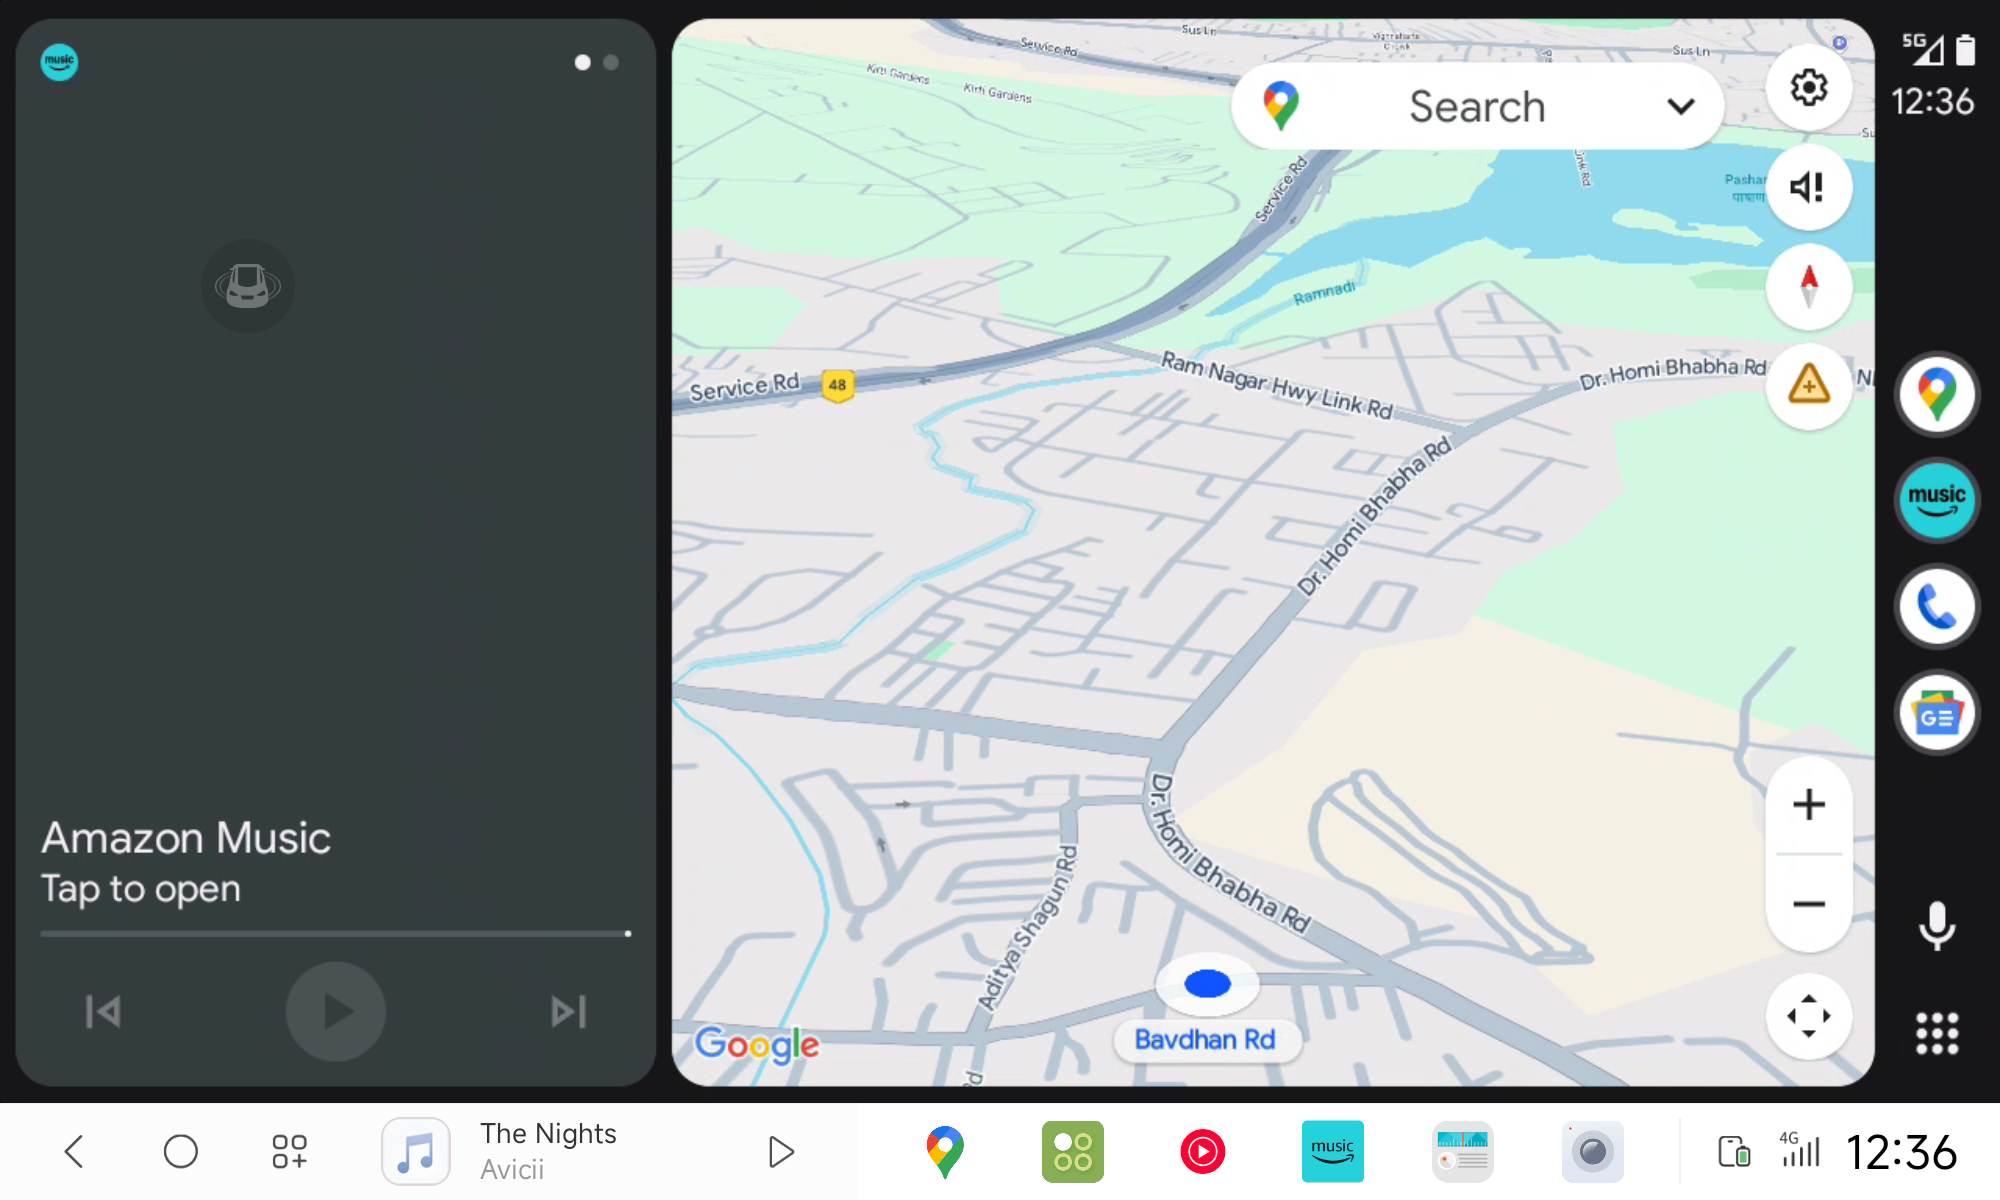Tap the compass north indicator
The height and width of the screenshot is (1200, 2000).
click(1808, 287)
